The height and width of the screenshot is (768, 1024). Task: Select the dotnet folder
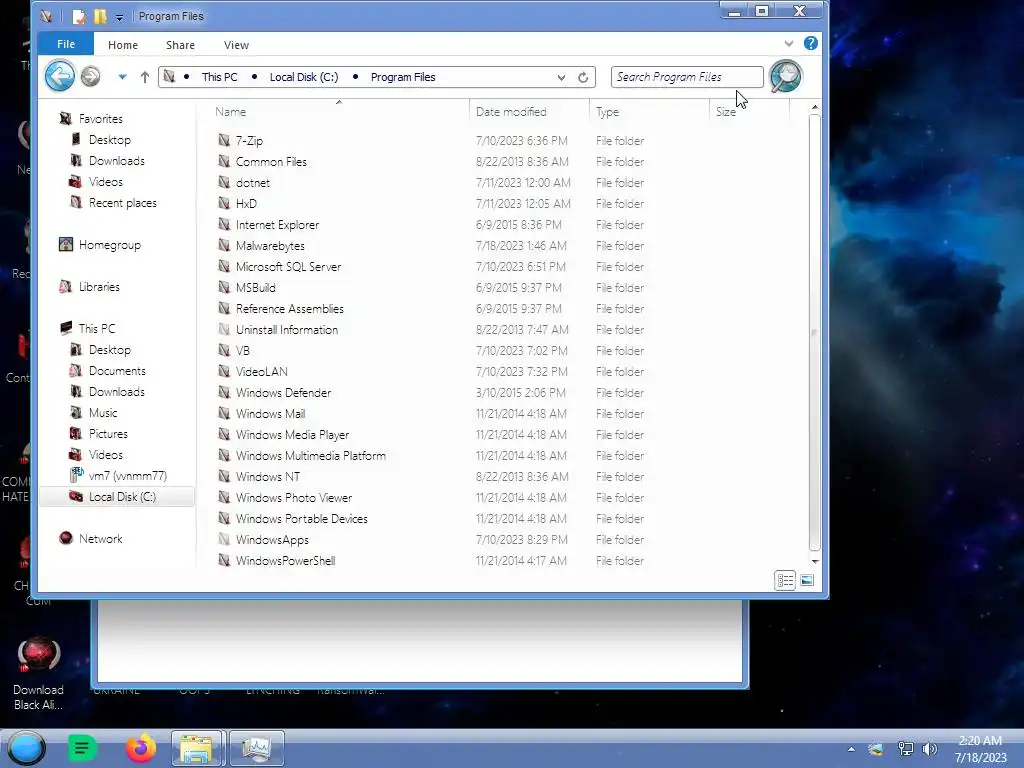[x=253, y=183]
